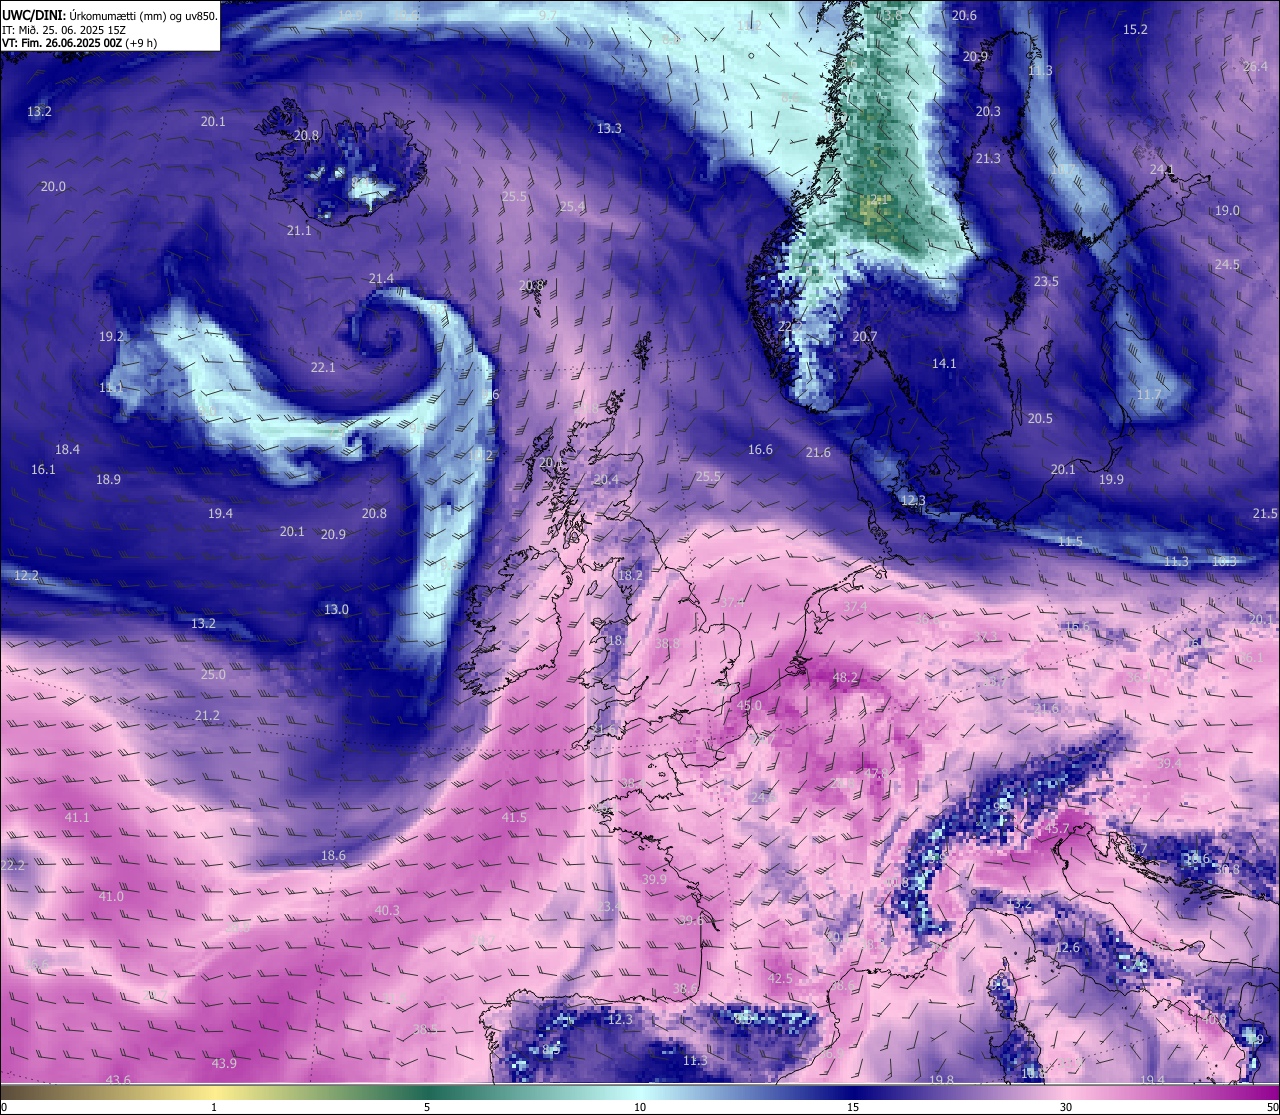Click the 21.3 value over northern Sweden
The image size is (1280, 1115).
988,159
